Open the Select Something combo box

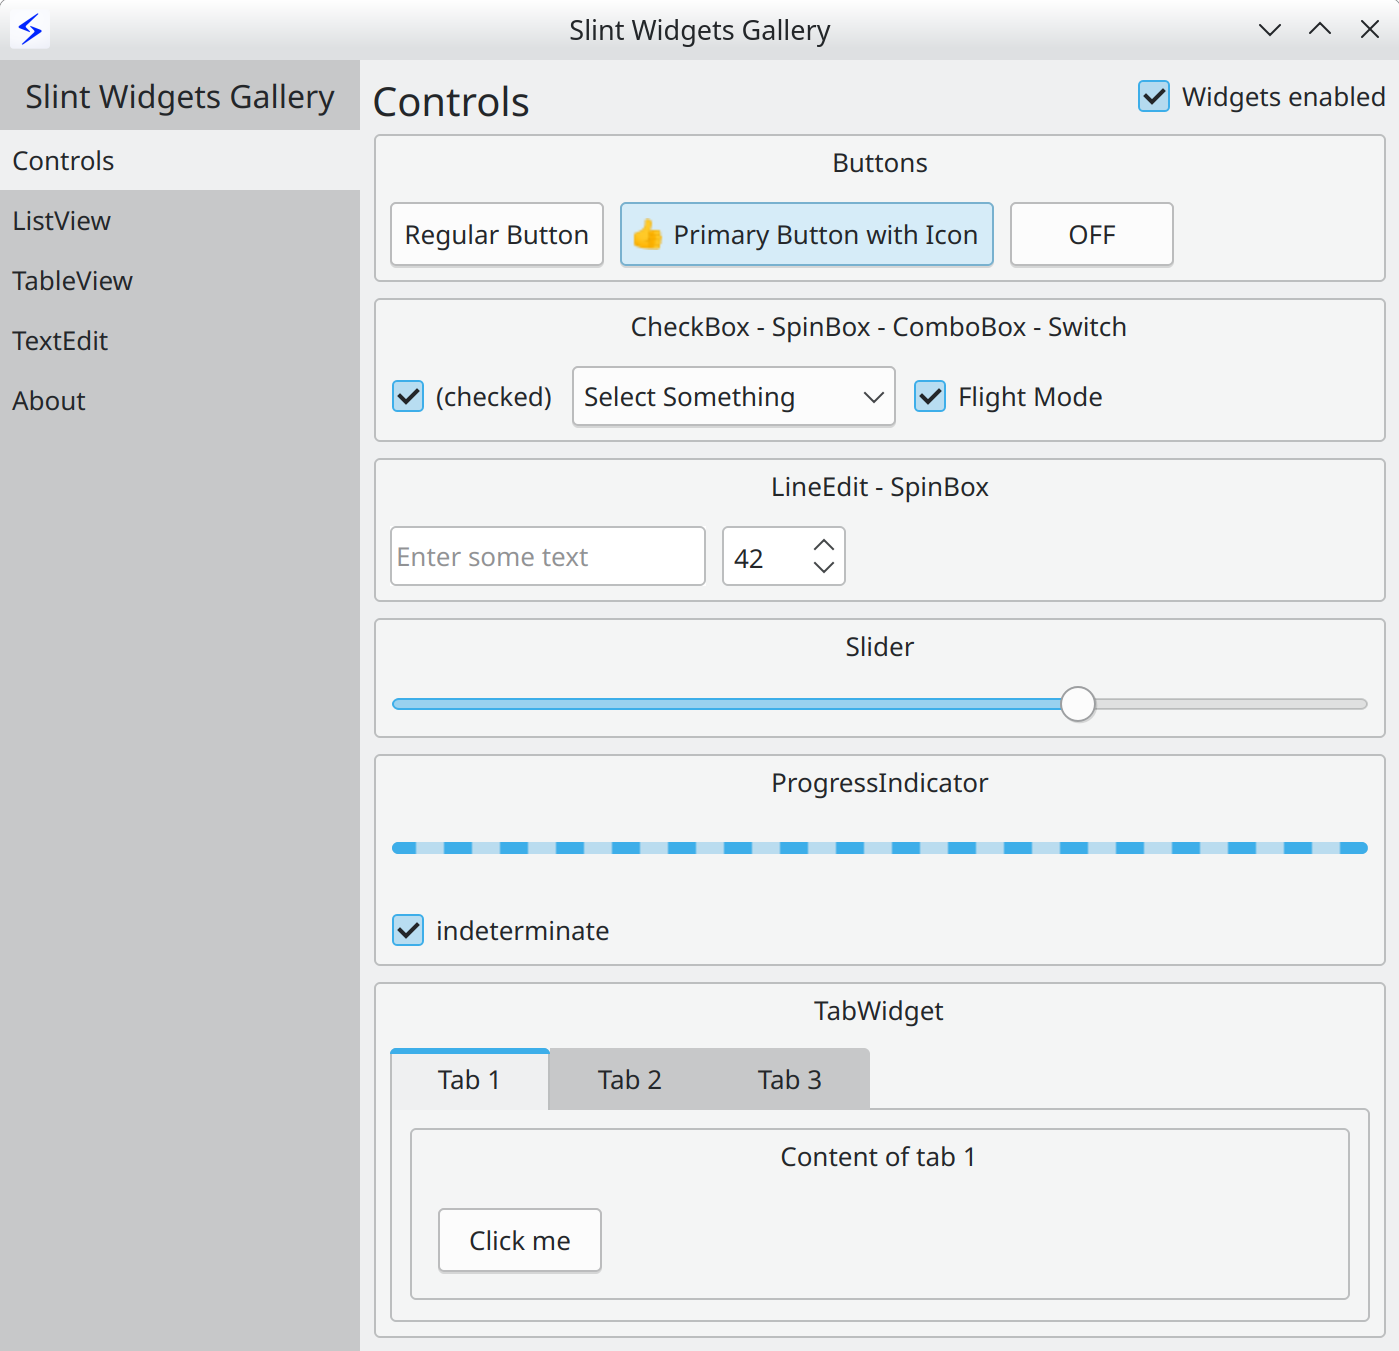734,396
